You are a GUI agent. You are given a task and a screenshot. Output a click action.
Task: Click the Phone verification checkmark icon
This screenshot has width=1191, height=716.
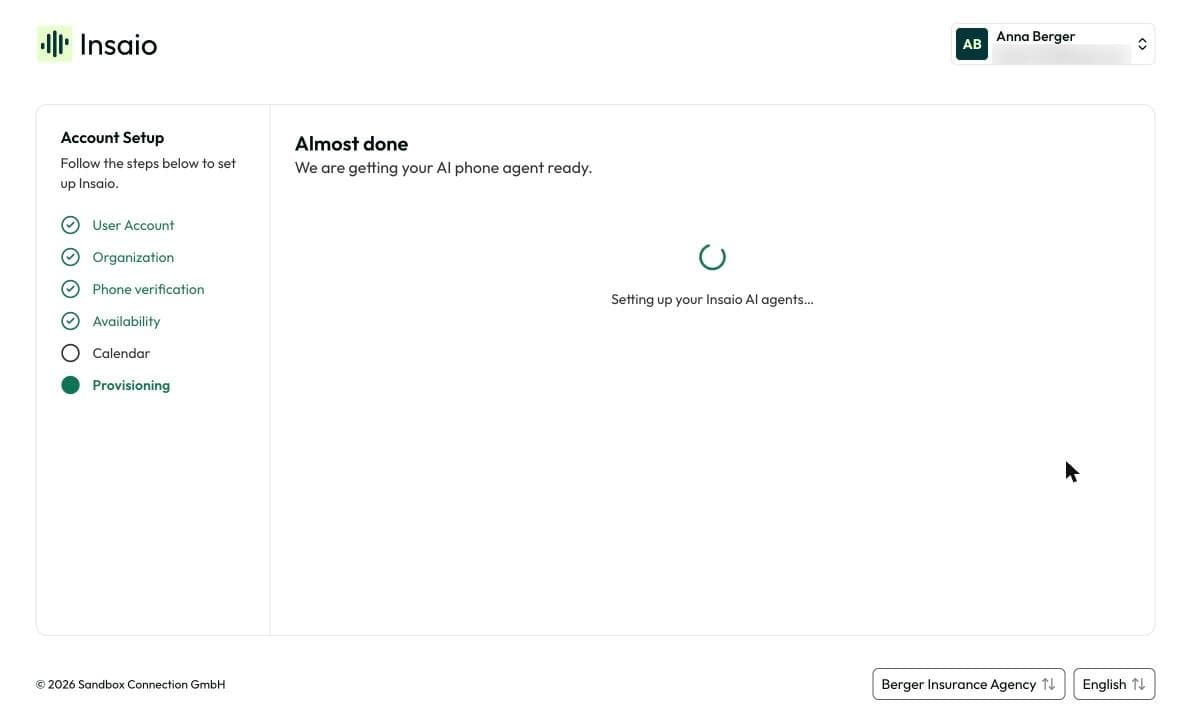pyautogui.click(x=70, y=289)
